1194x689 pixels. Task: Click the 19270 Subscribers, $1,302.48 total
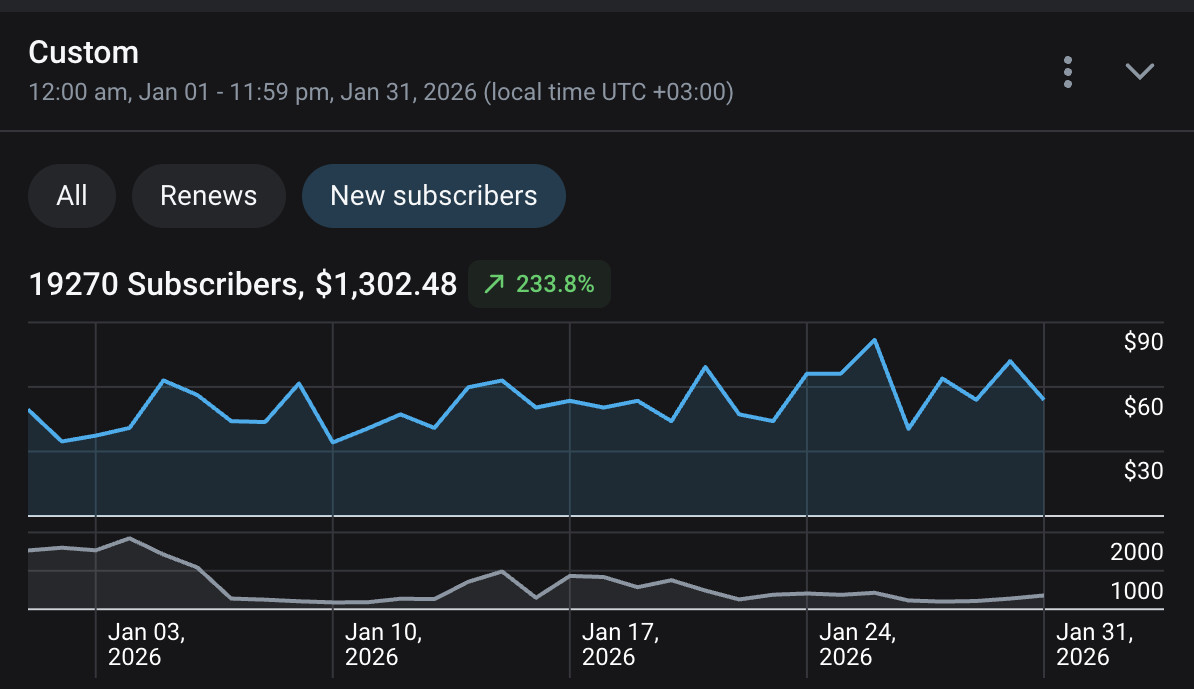click(x=243, y=284)
